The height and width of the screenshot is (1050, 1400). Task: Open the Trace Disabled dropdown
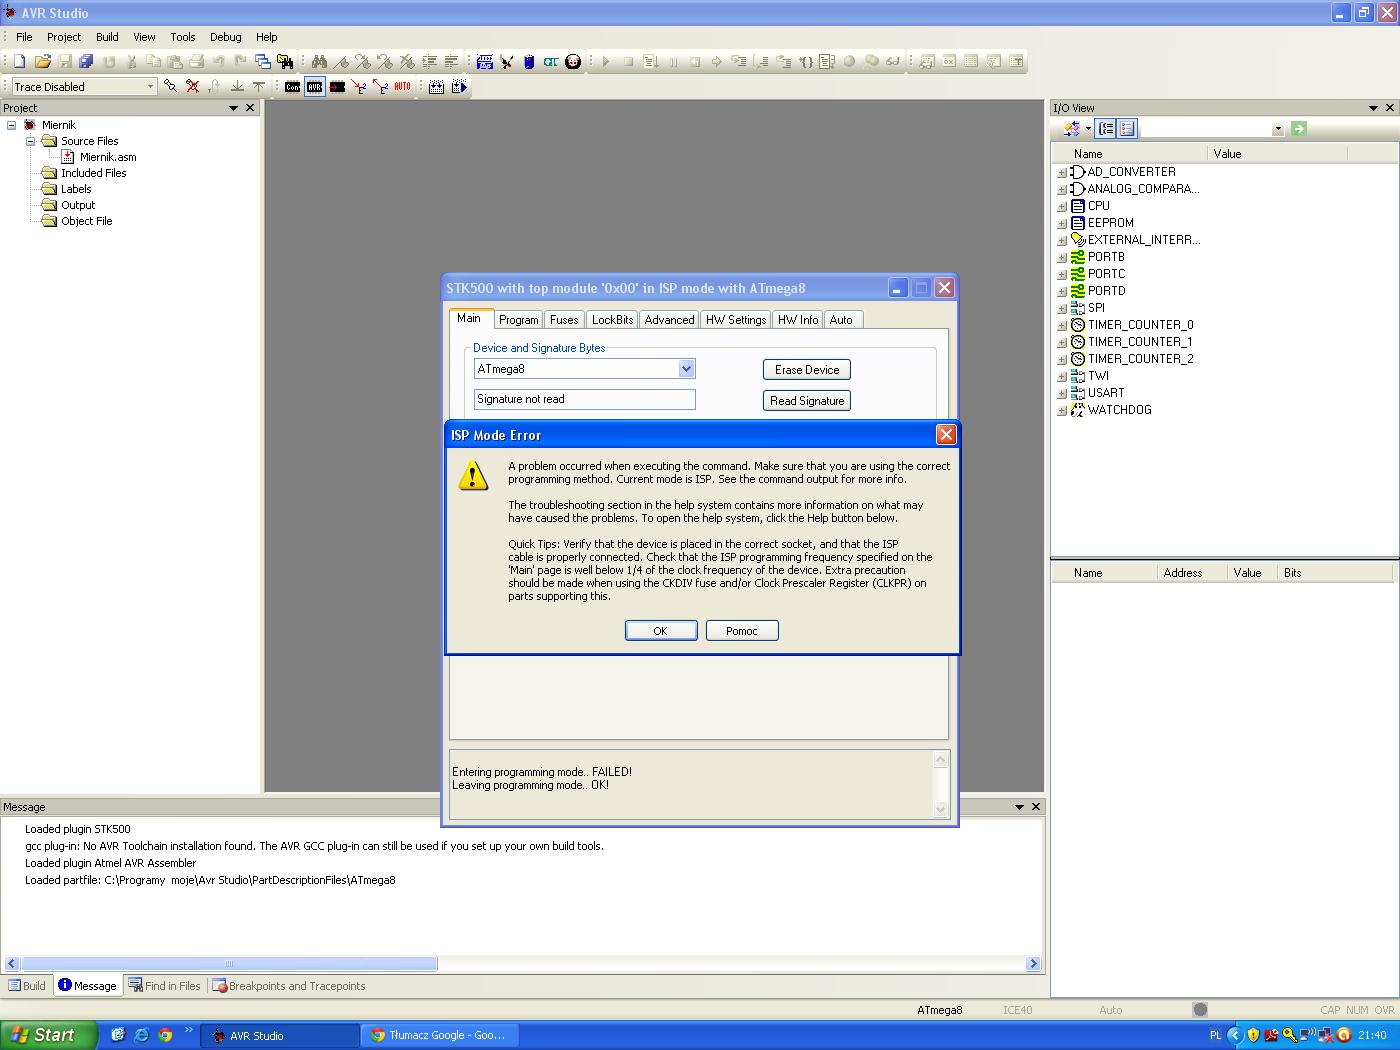[150, 87]
